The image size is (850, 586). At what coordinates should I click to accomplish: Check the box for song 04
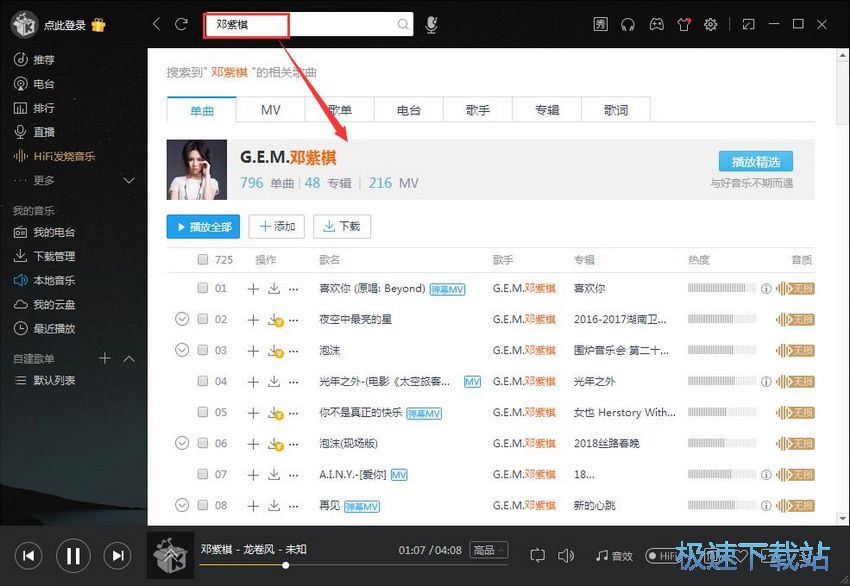tap(203, 381)
